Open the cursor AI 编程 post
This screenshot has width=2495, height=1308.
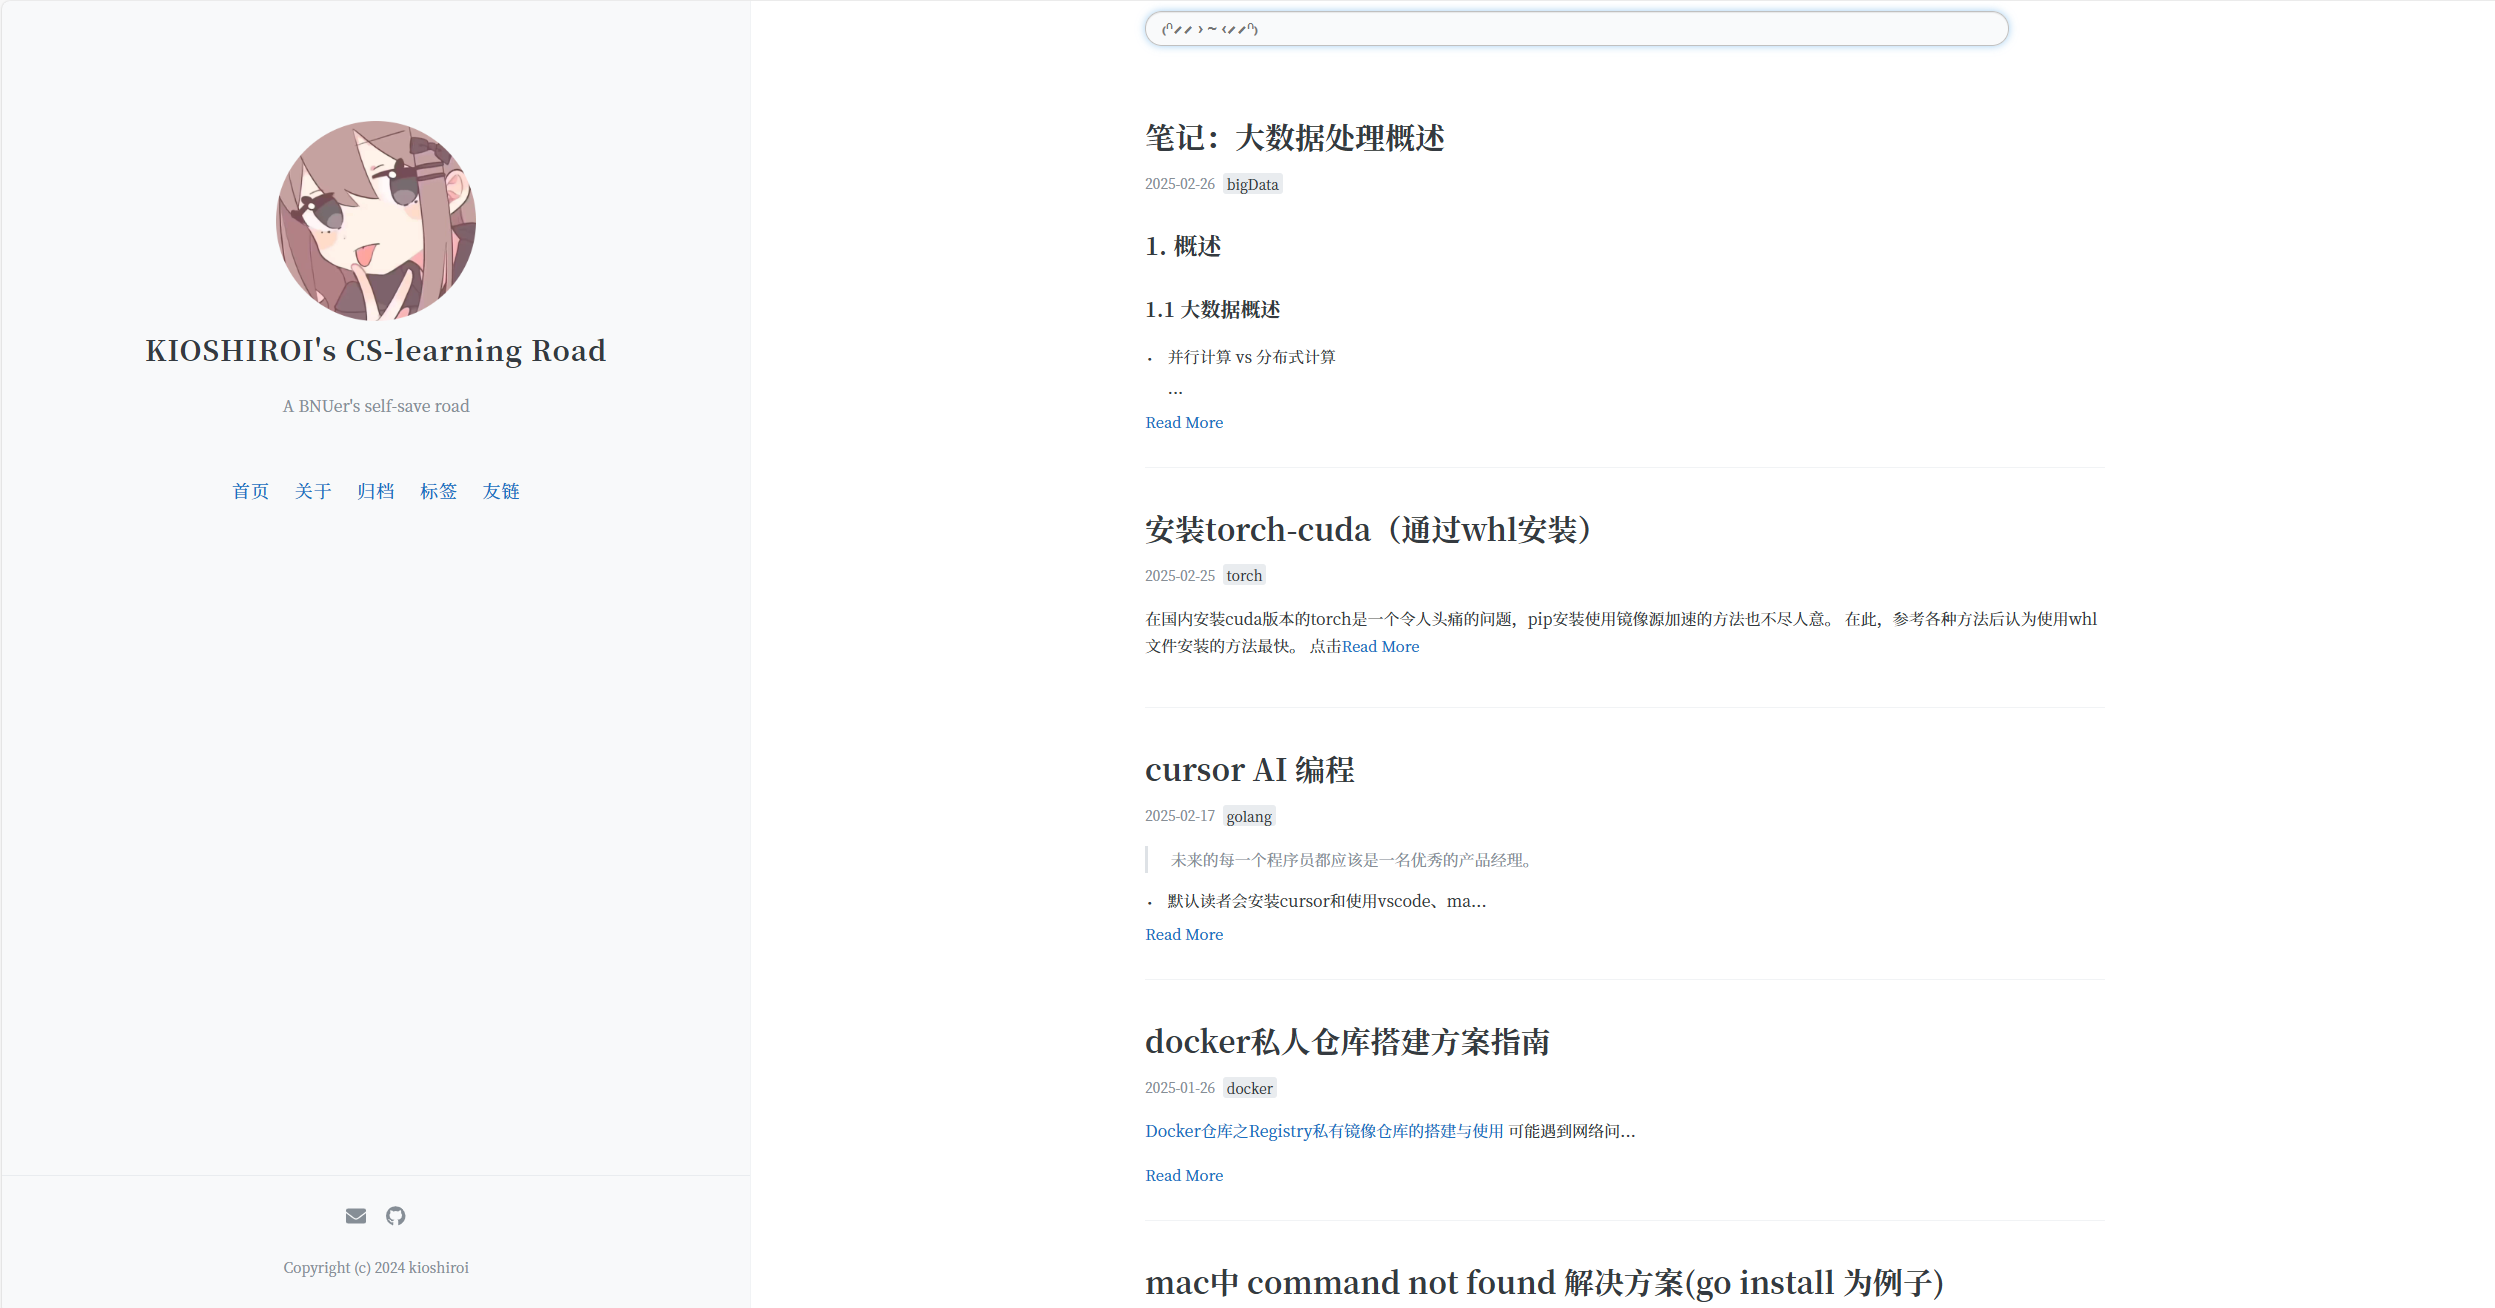pyautogui.click(x=1249, y=770)
